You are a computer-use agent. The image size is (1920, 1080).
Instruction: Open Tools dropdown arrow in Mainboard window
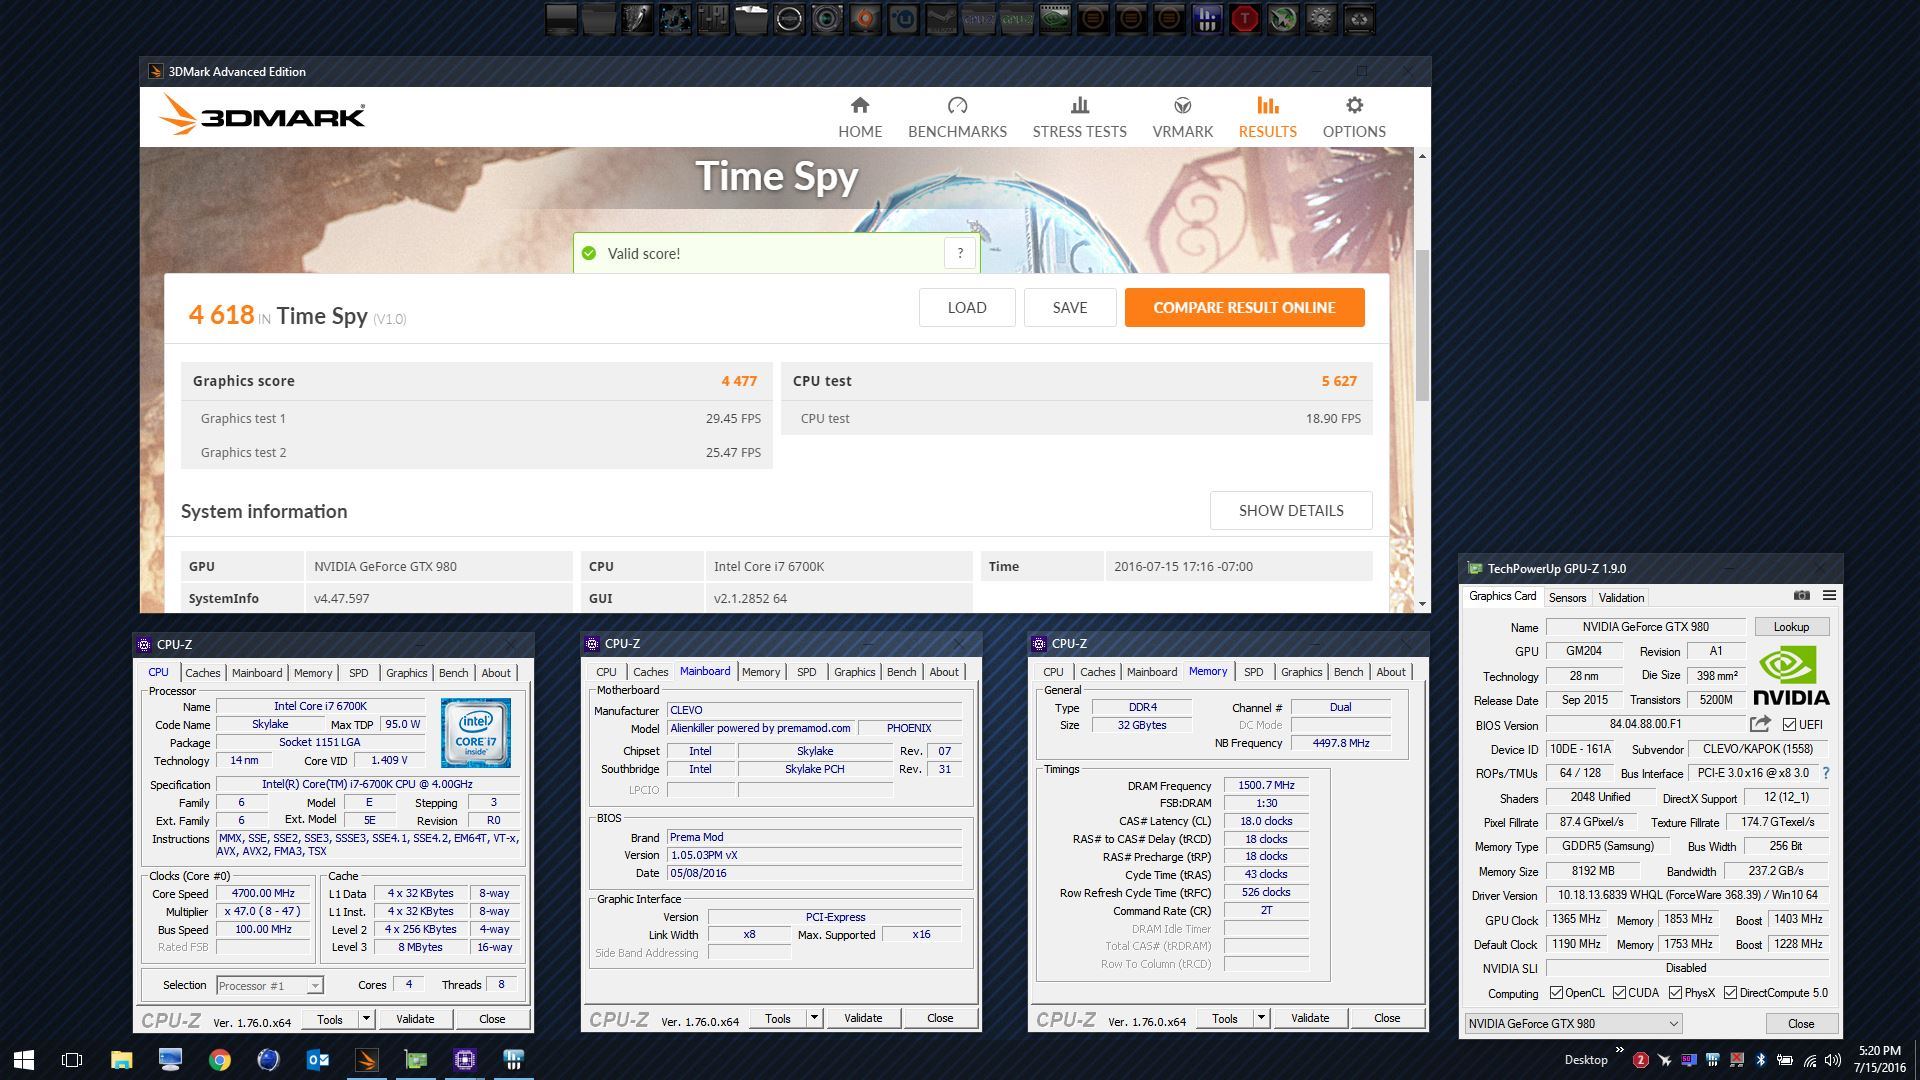(814, 1018)
